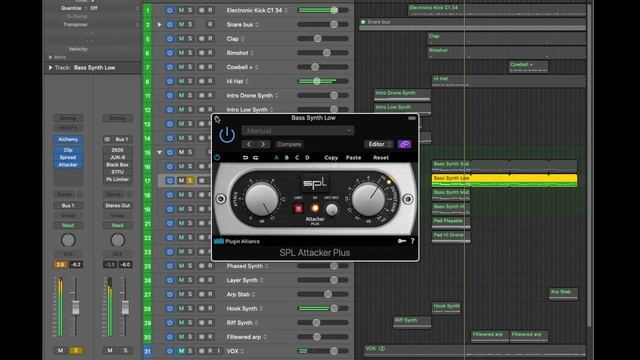Unsolo track 17 with the yellow S button
The width and height of the screenshot is (640, 360).
pyautogui.click(x=190, y=180)
